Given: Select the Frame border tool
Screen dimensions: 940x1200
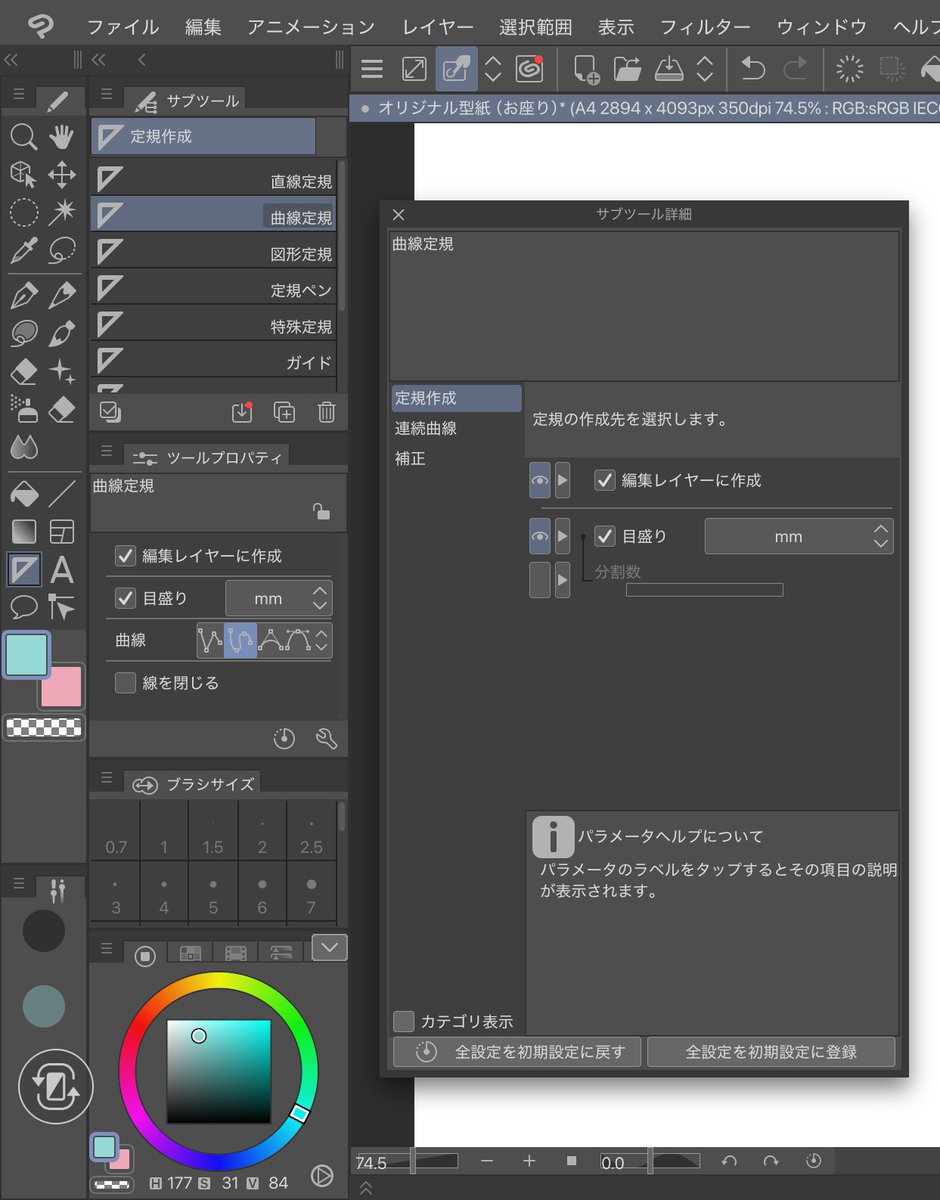Looking at the screenshot, I should pyautogui.click(x=62, y=531).
